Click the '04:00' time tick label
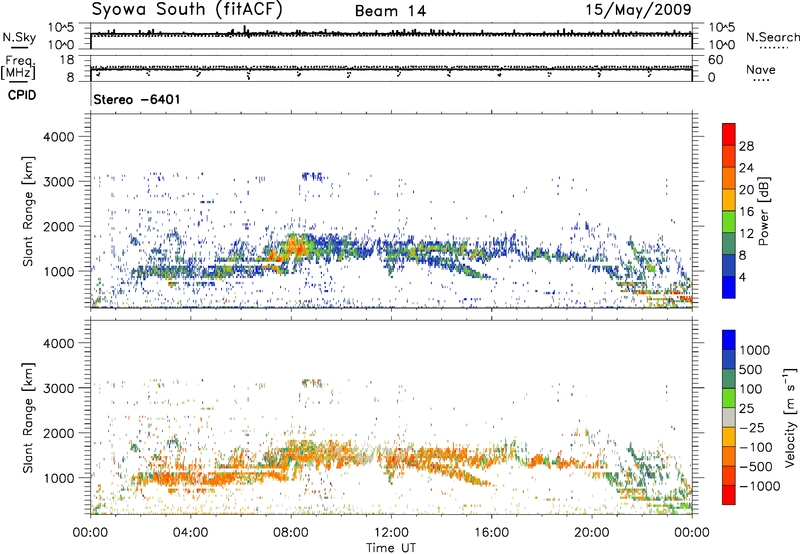 (191, 533)
